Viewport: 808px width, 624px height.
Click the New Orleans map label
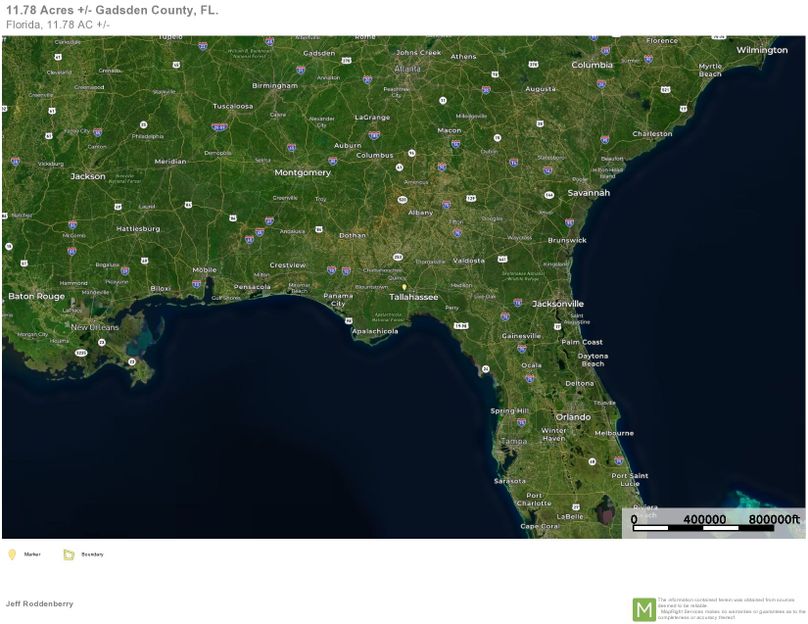(x=94, y=327)
